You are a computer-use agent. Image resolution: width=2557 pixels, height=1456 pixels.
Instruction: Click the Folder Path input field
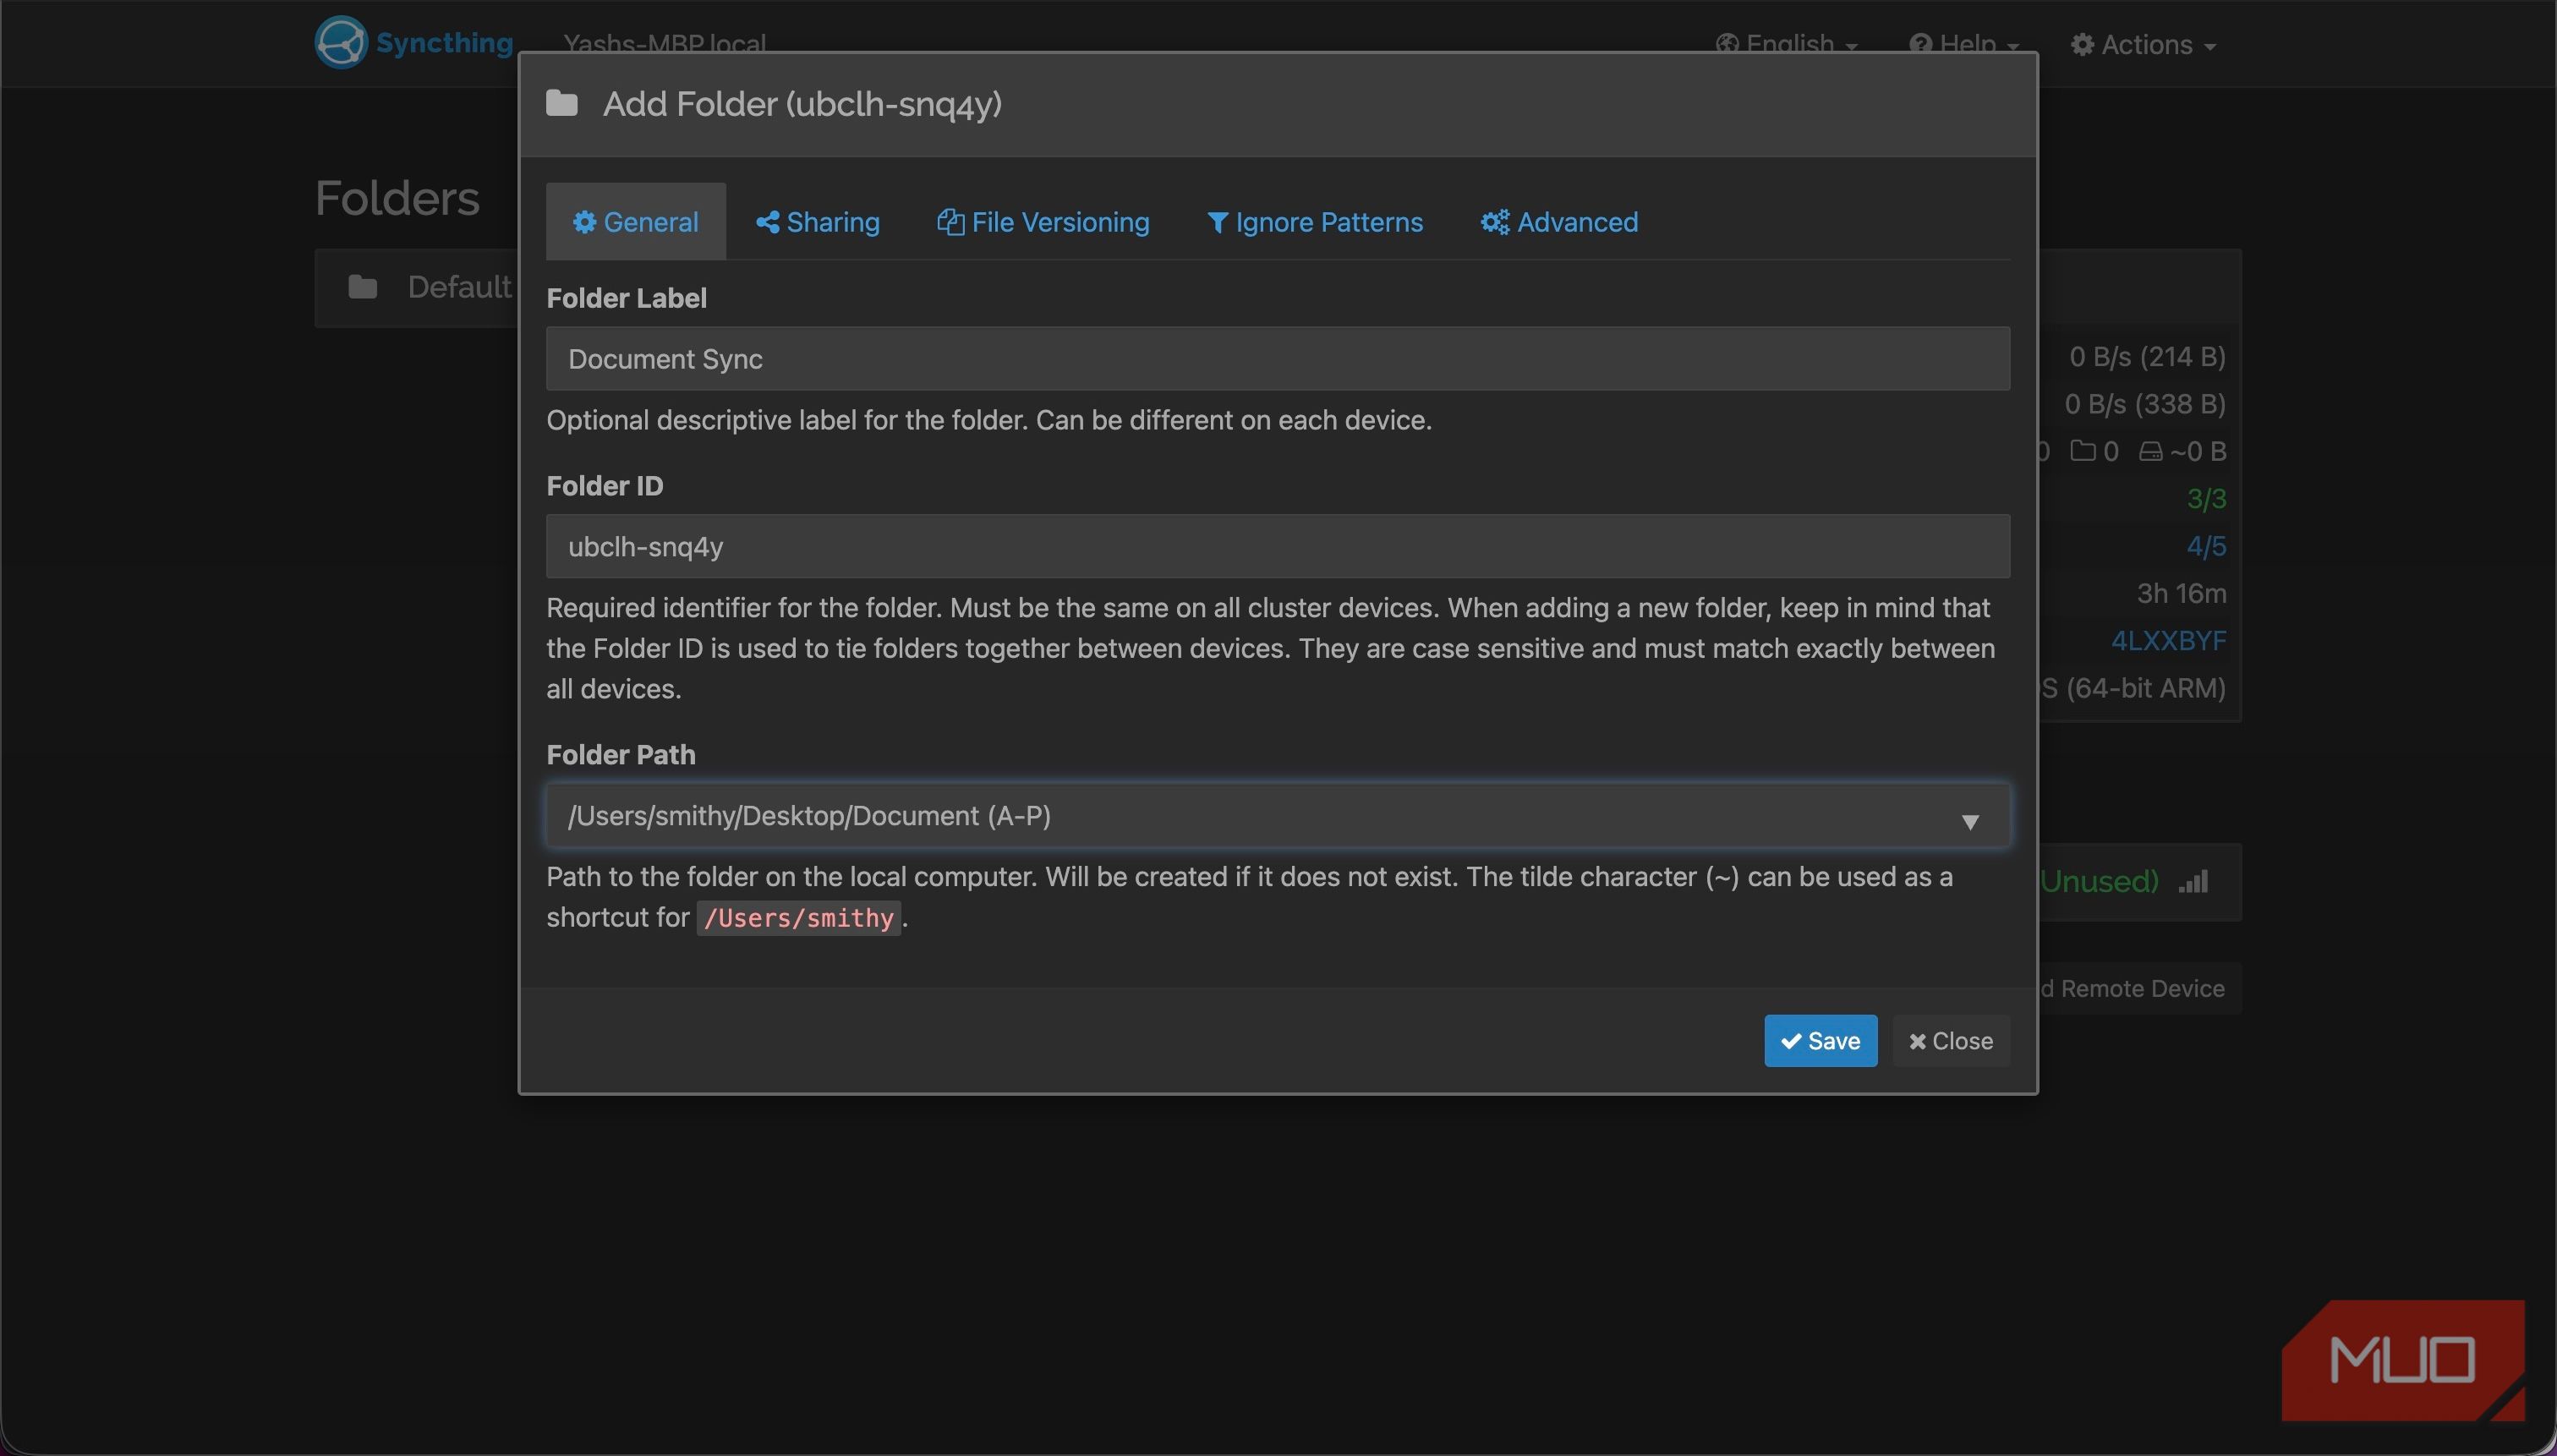click(x=1278, y=816)
